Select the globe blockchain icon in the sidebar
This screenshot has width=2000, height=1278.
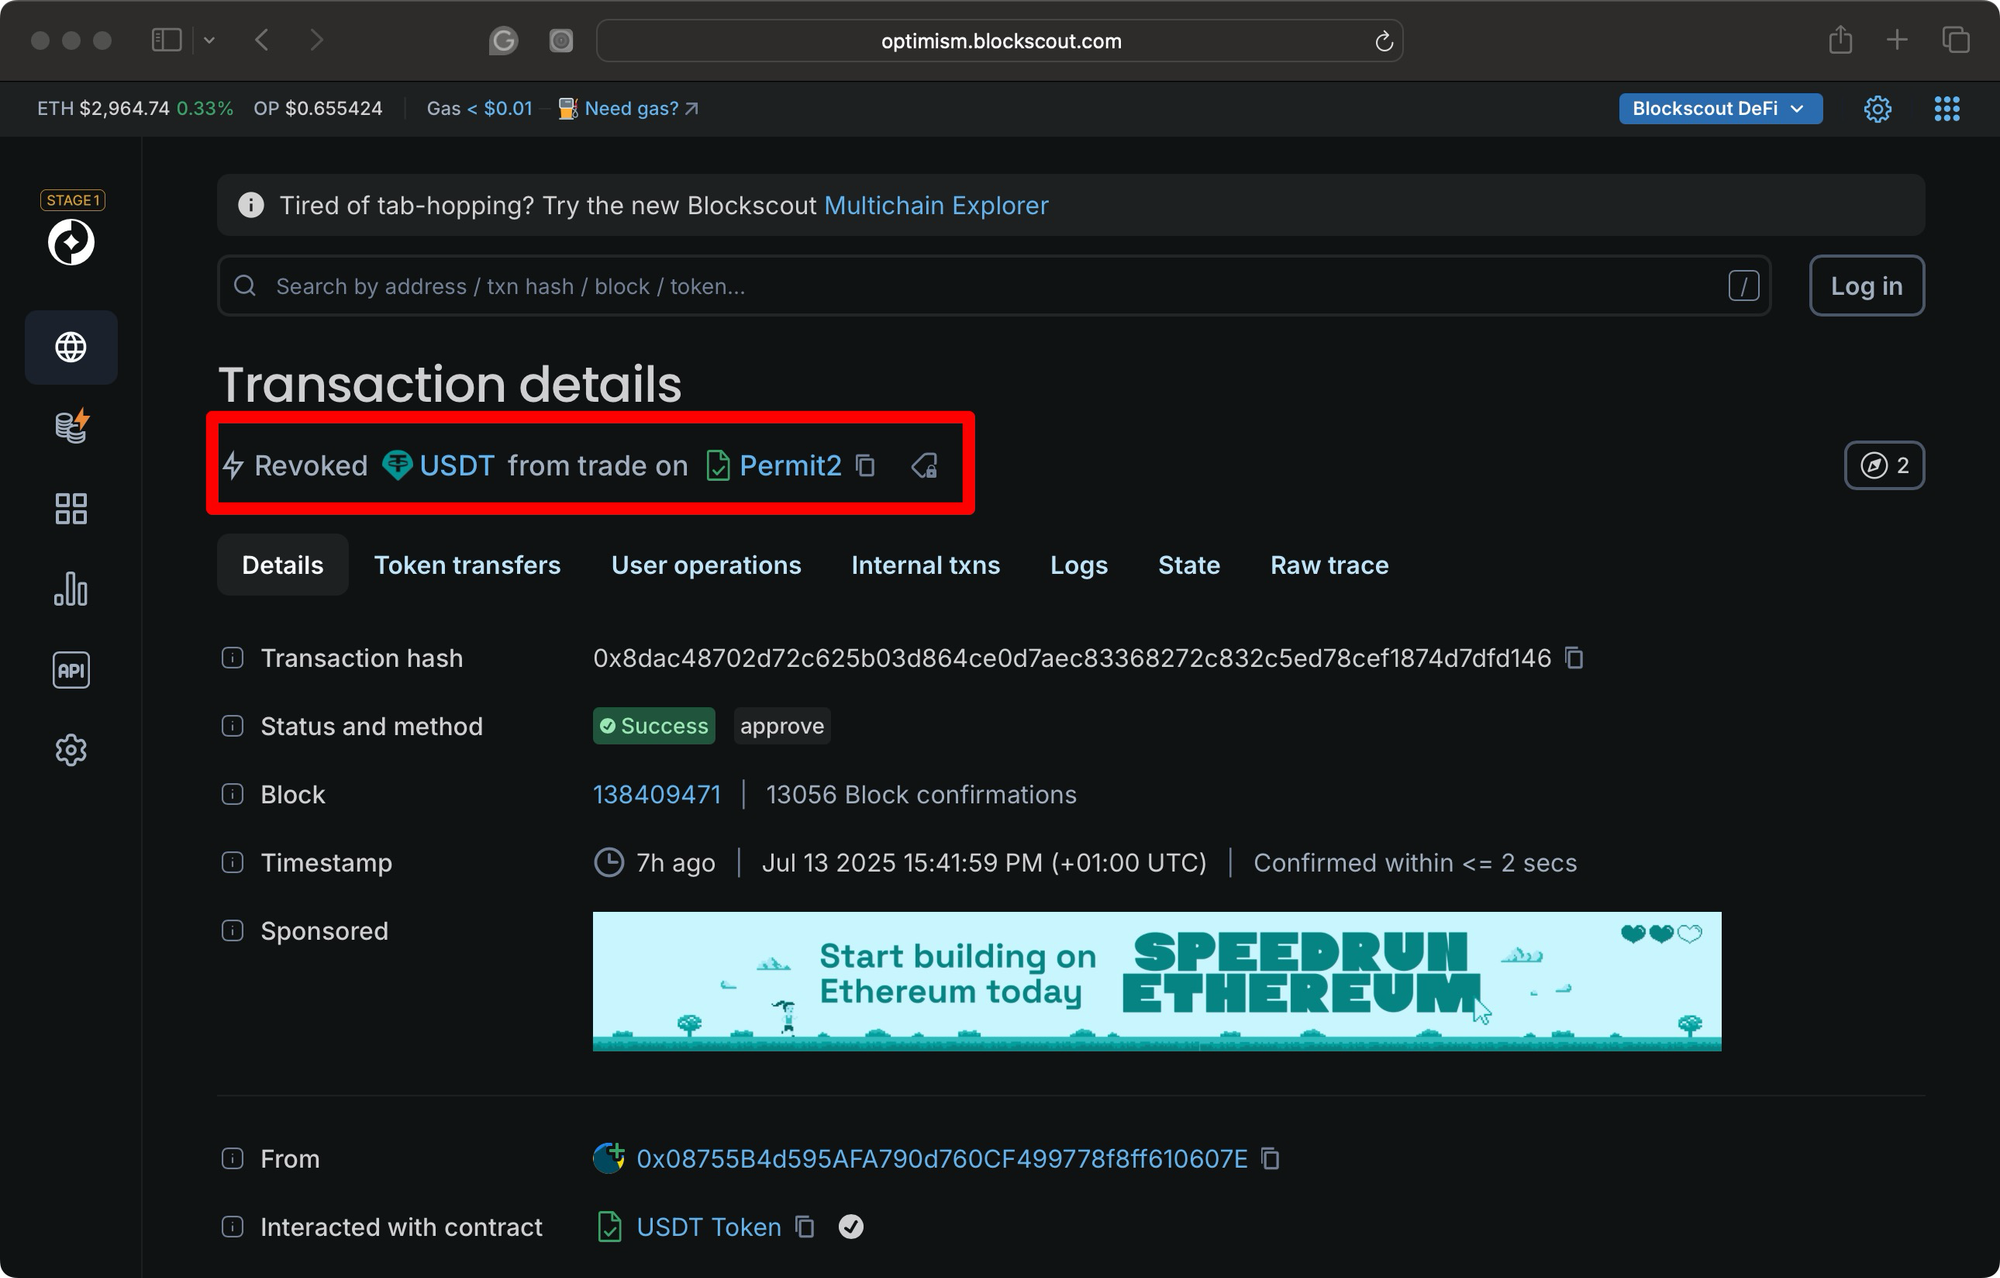point(71,347)
